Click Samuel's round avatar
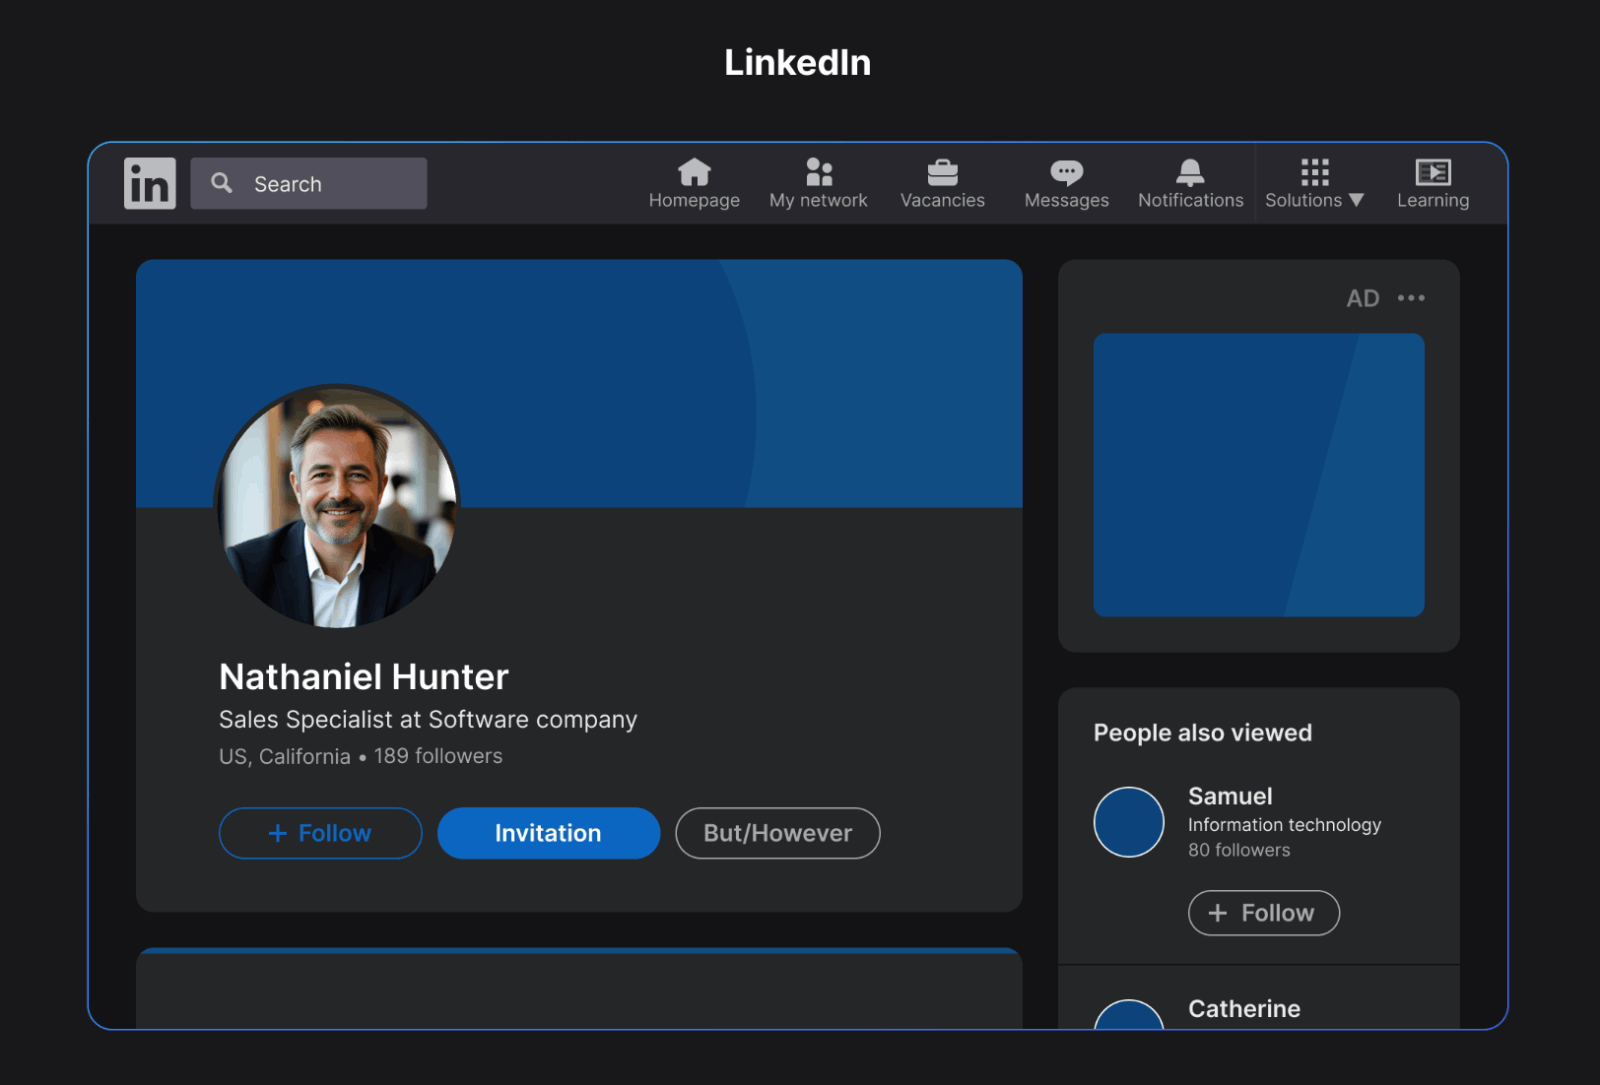The width and height of the screenshot is (1600, 1085). coord(1128,822)
